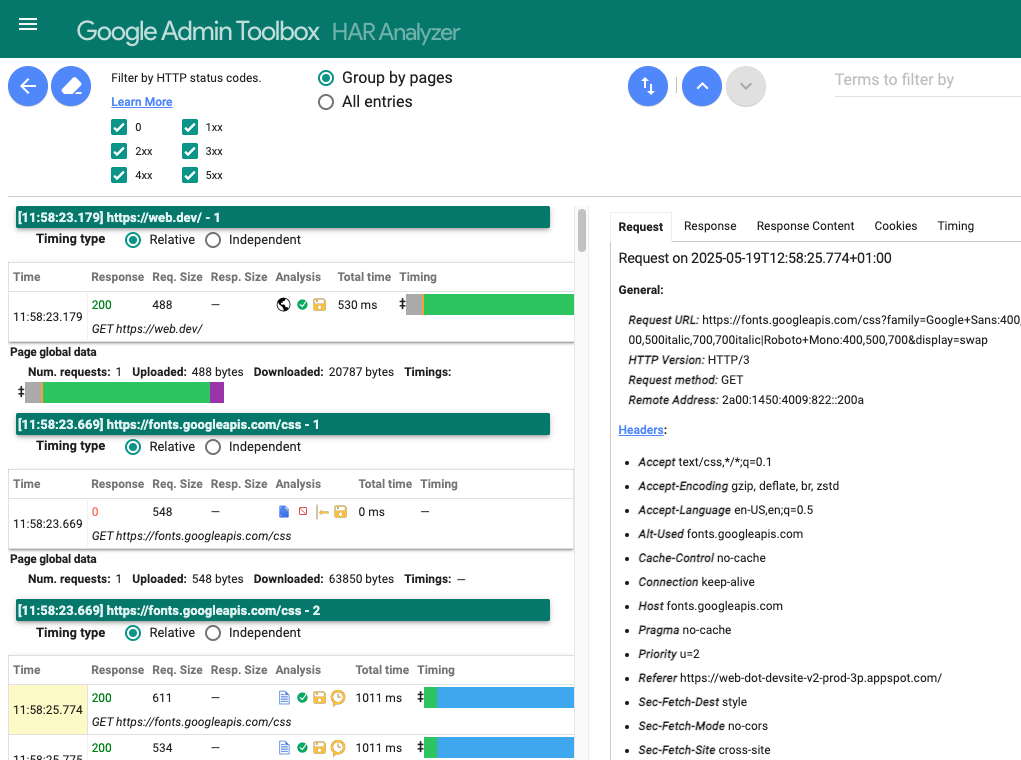Collapse fonts.googleapis.com/css - 1 page group
Image resolution: width=1021 pixels, height=760 pixels.
tap(283, 425)
